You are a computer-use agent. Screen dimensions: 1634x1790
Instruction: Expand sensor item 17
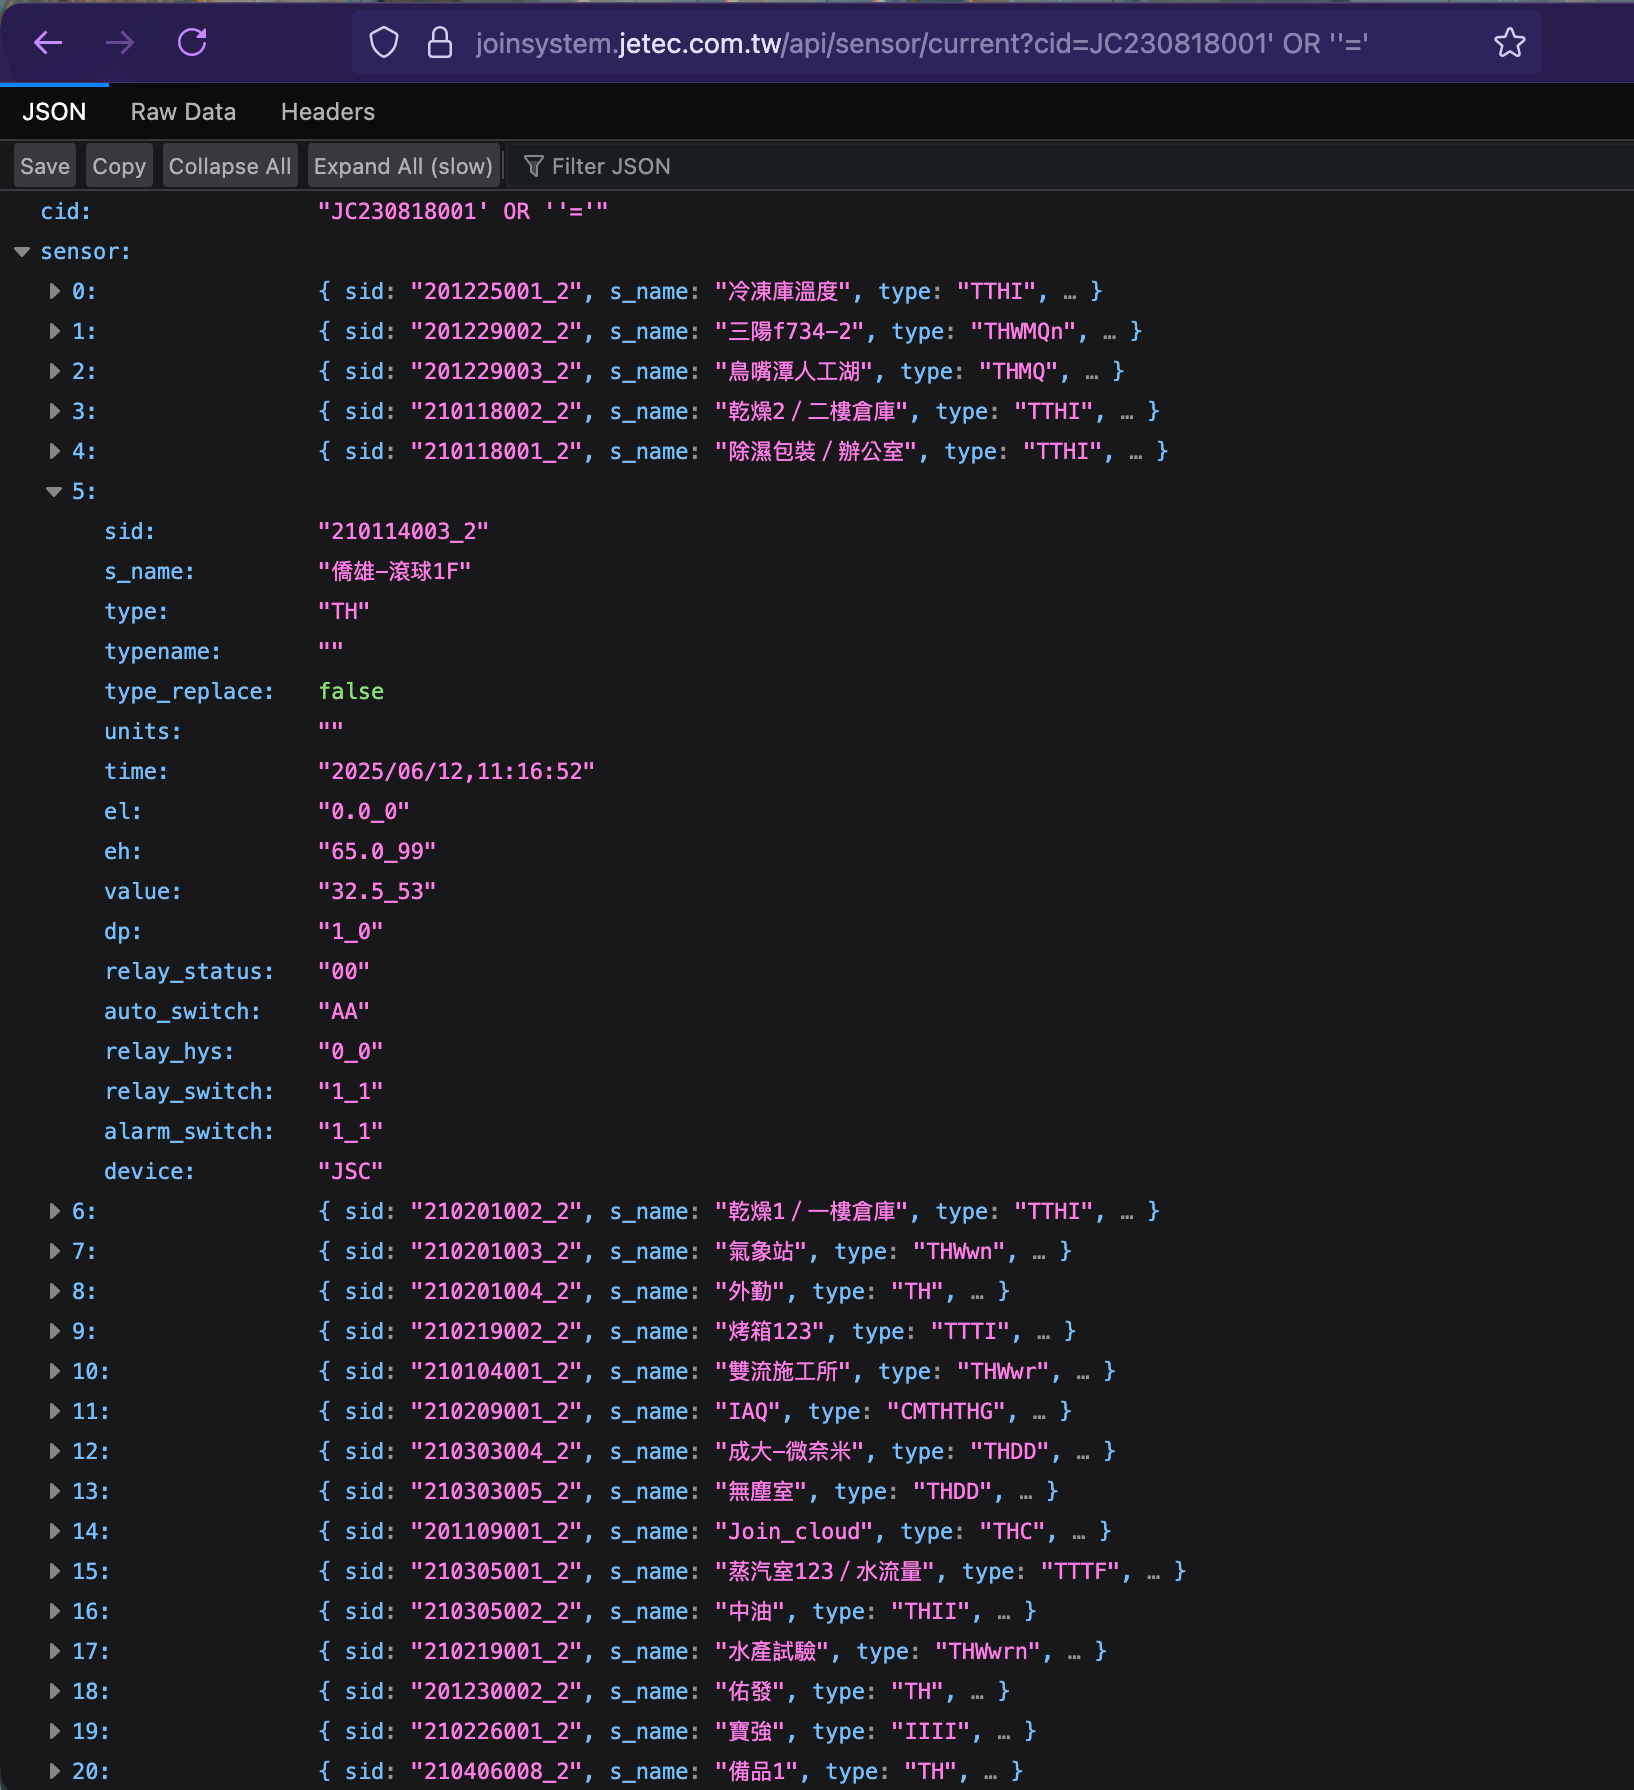click(55, 1651)
